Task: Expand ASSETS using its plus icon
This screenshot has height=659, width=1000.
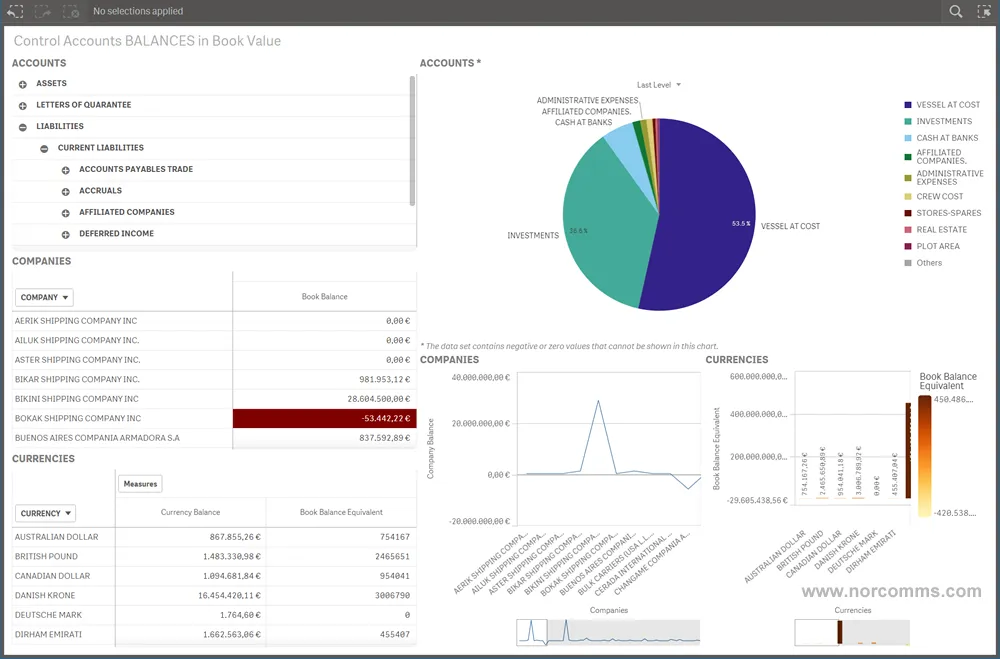Action: tap(22, 83)
